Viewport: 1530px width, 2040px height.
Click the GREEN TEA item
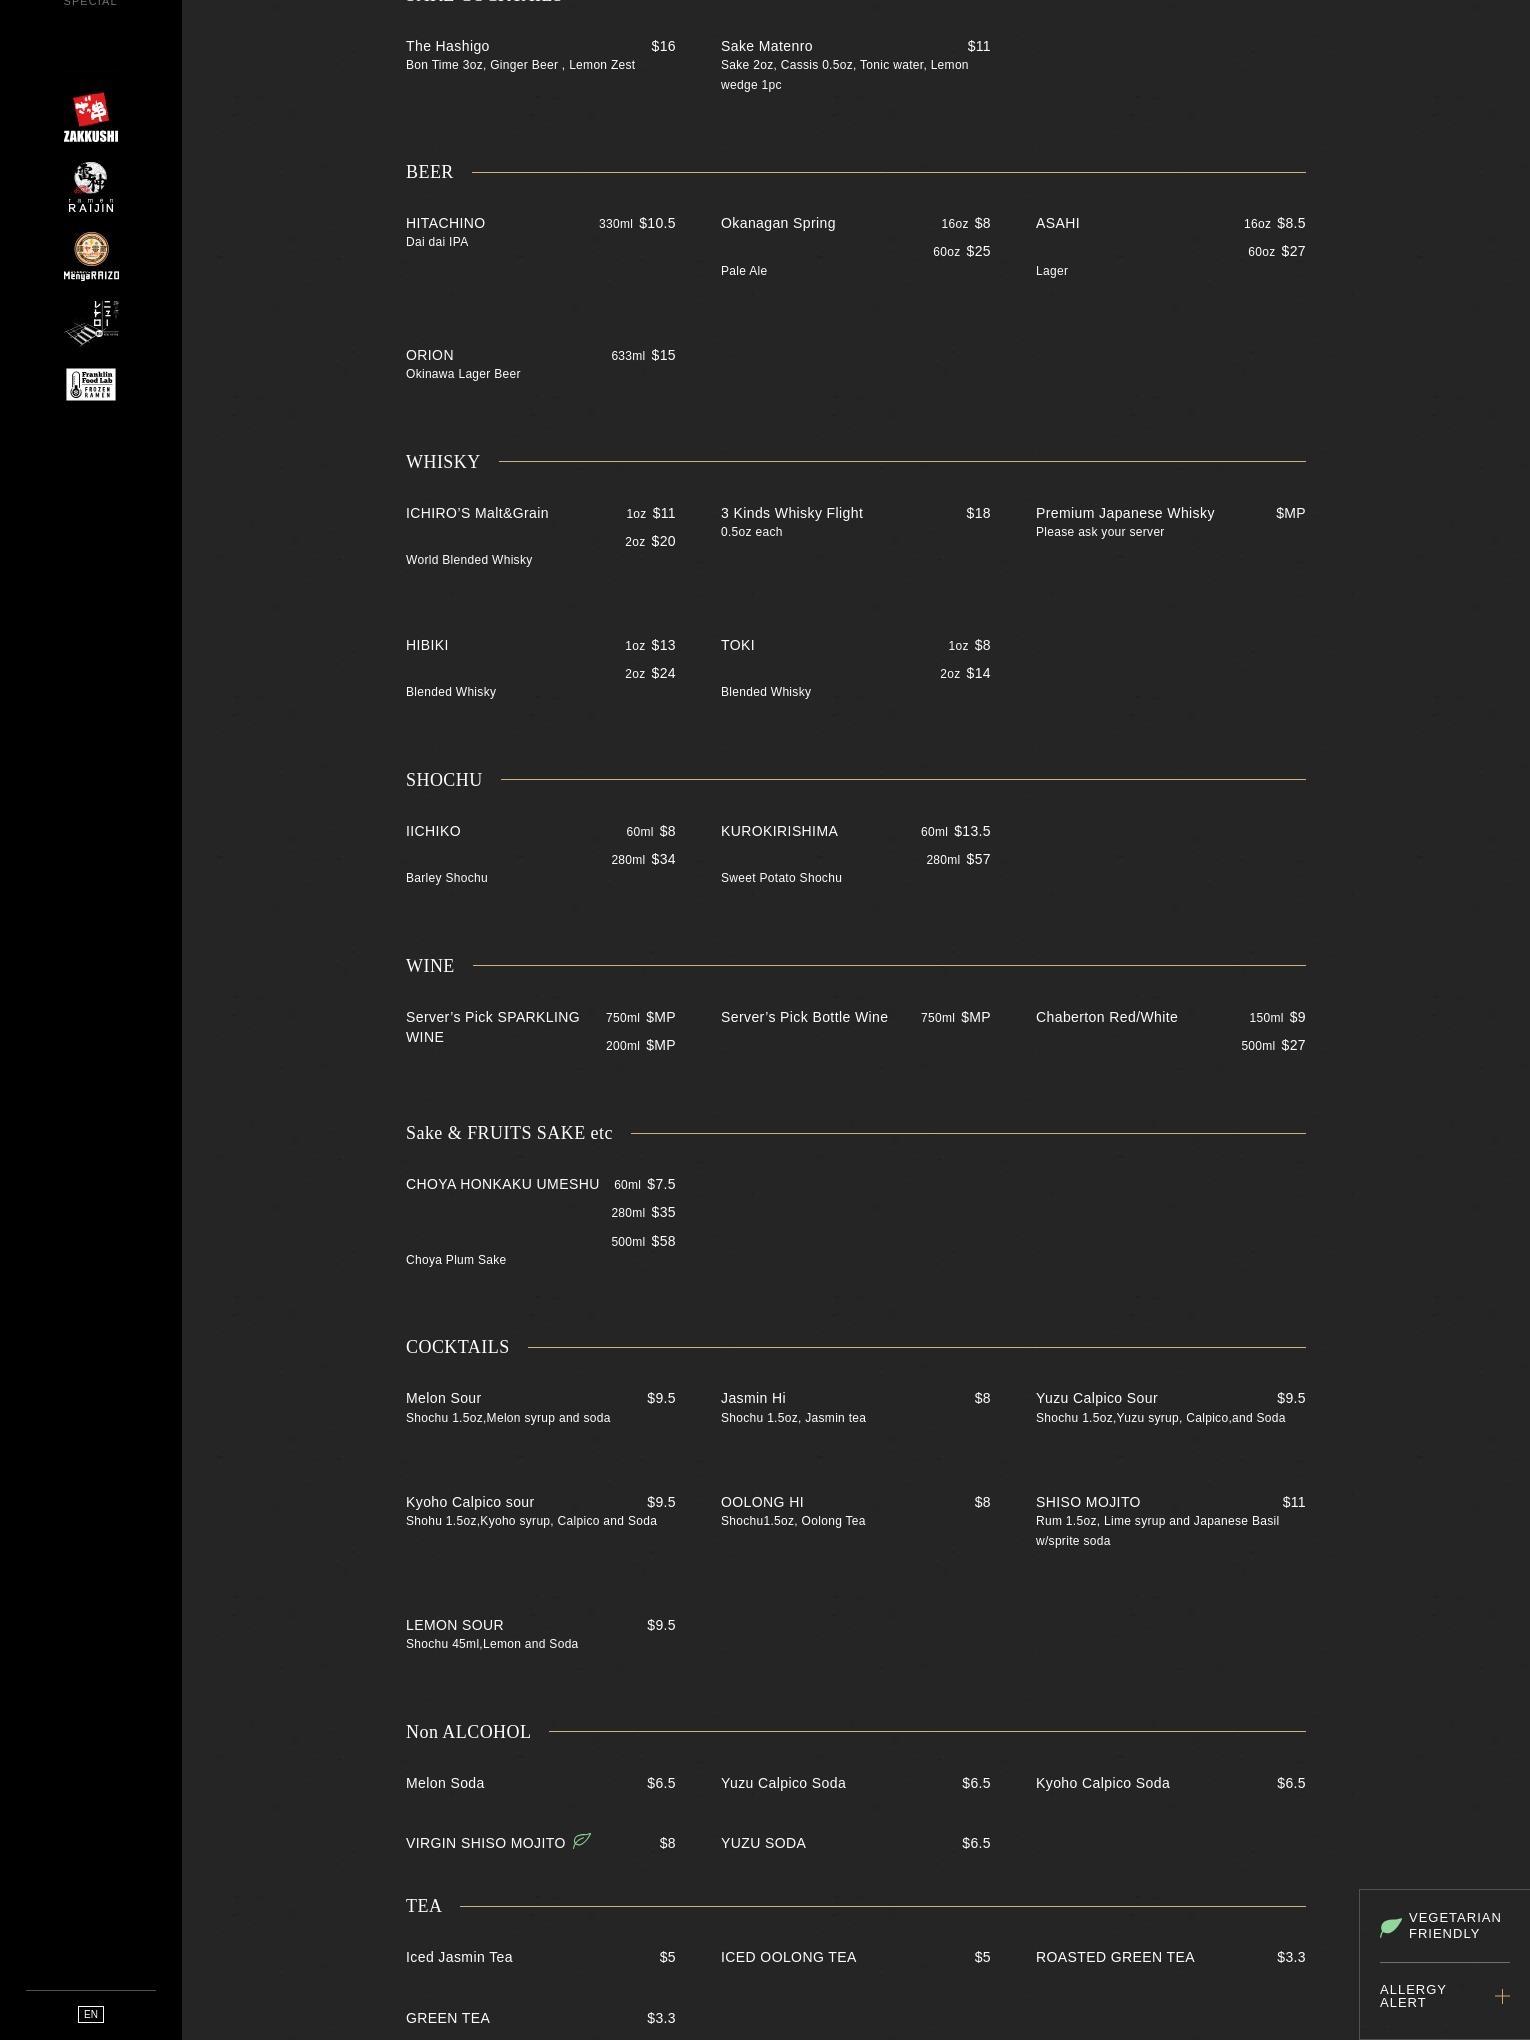pos(448,2018)
